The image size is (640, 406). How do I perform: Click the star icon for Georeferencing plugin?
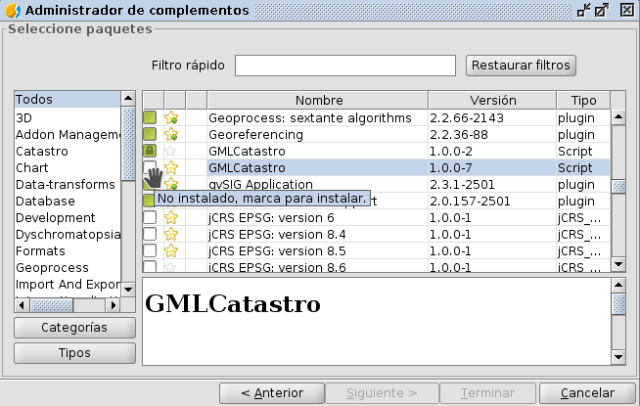coord(171,134)
